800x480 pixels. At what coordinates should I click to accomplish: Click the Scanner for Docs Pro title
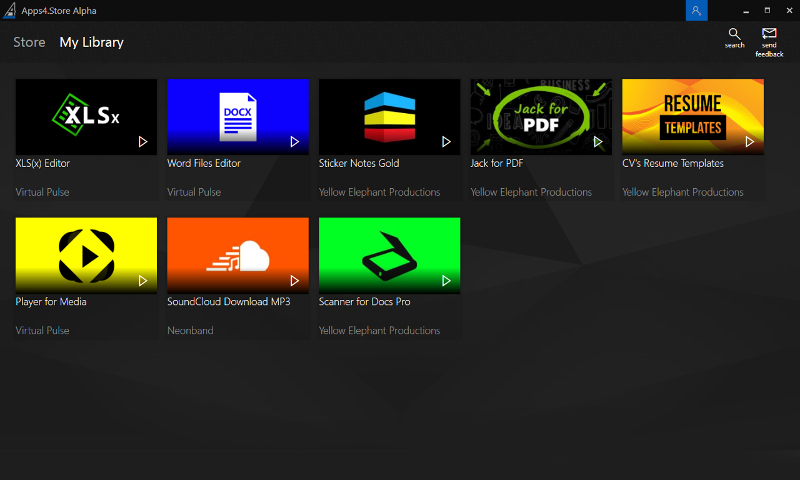click(x=364, y=301)
